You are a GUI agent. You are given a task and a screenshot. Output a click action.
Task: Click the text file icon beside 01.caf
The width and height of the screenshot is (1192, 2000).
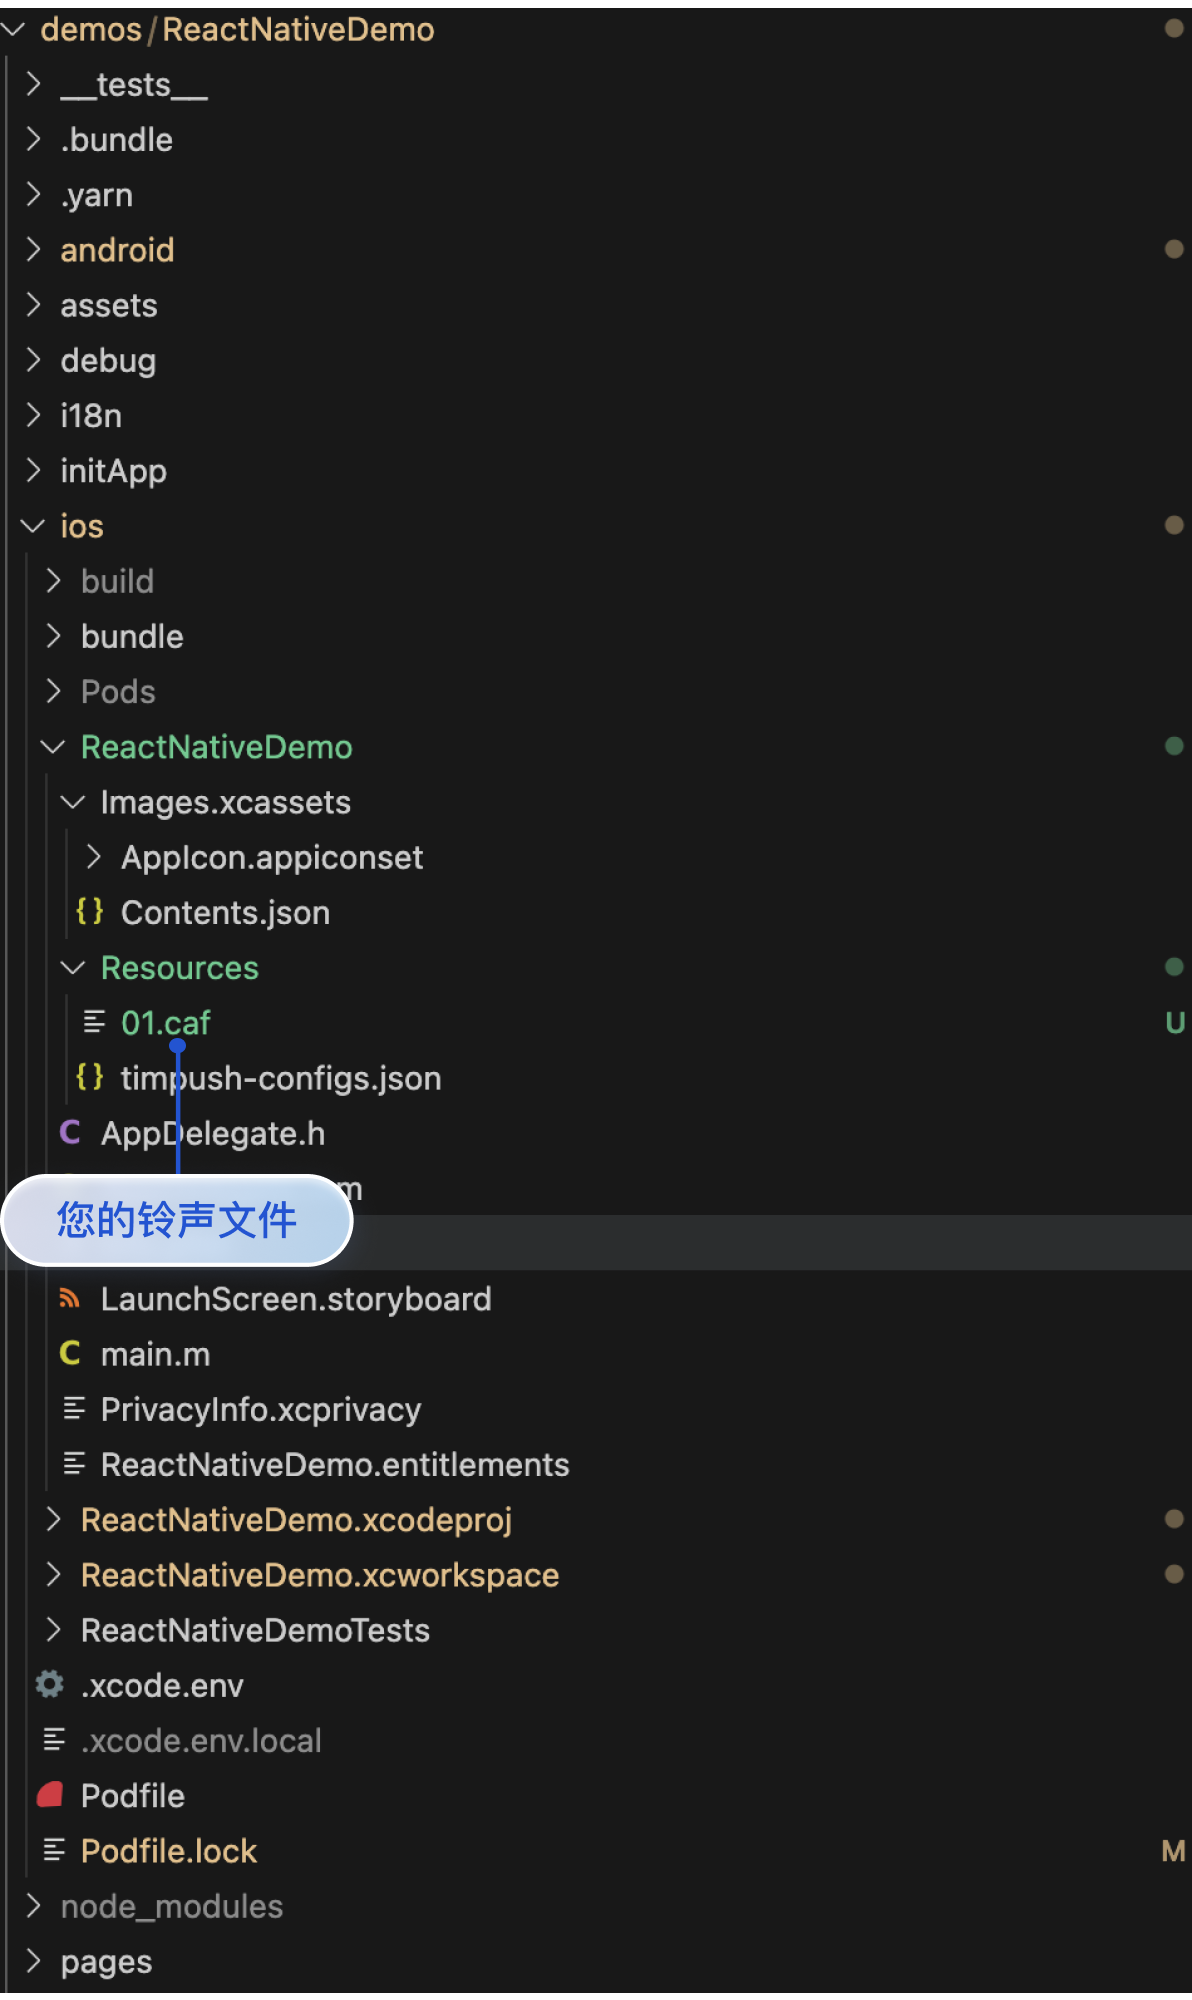pyautogui.click(x=94, y=1022)
